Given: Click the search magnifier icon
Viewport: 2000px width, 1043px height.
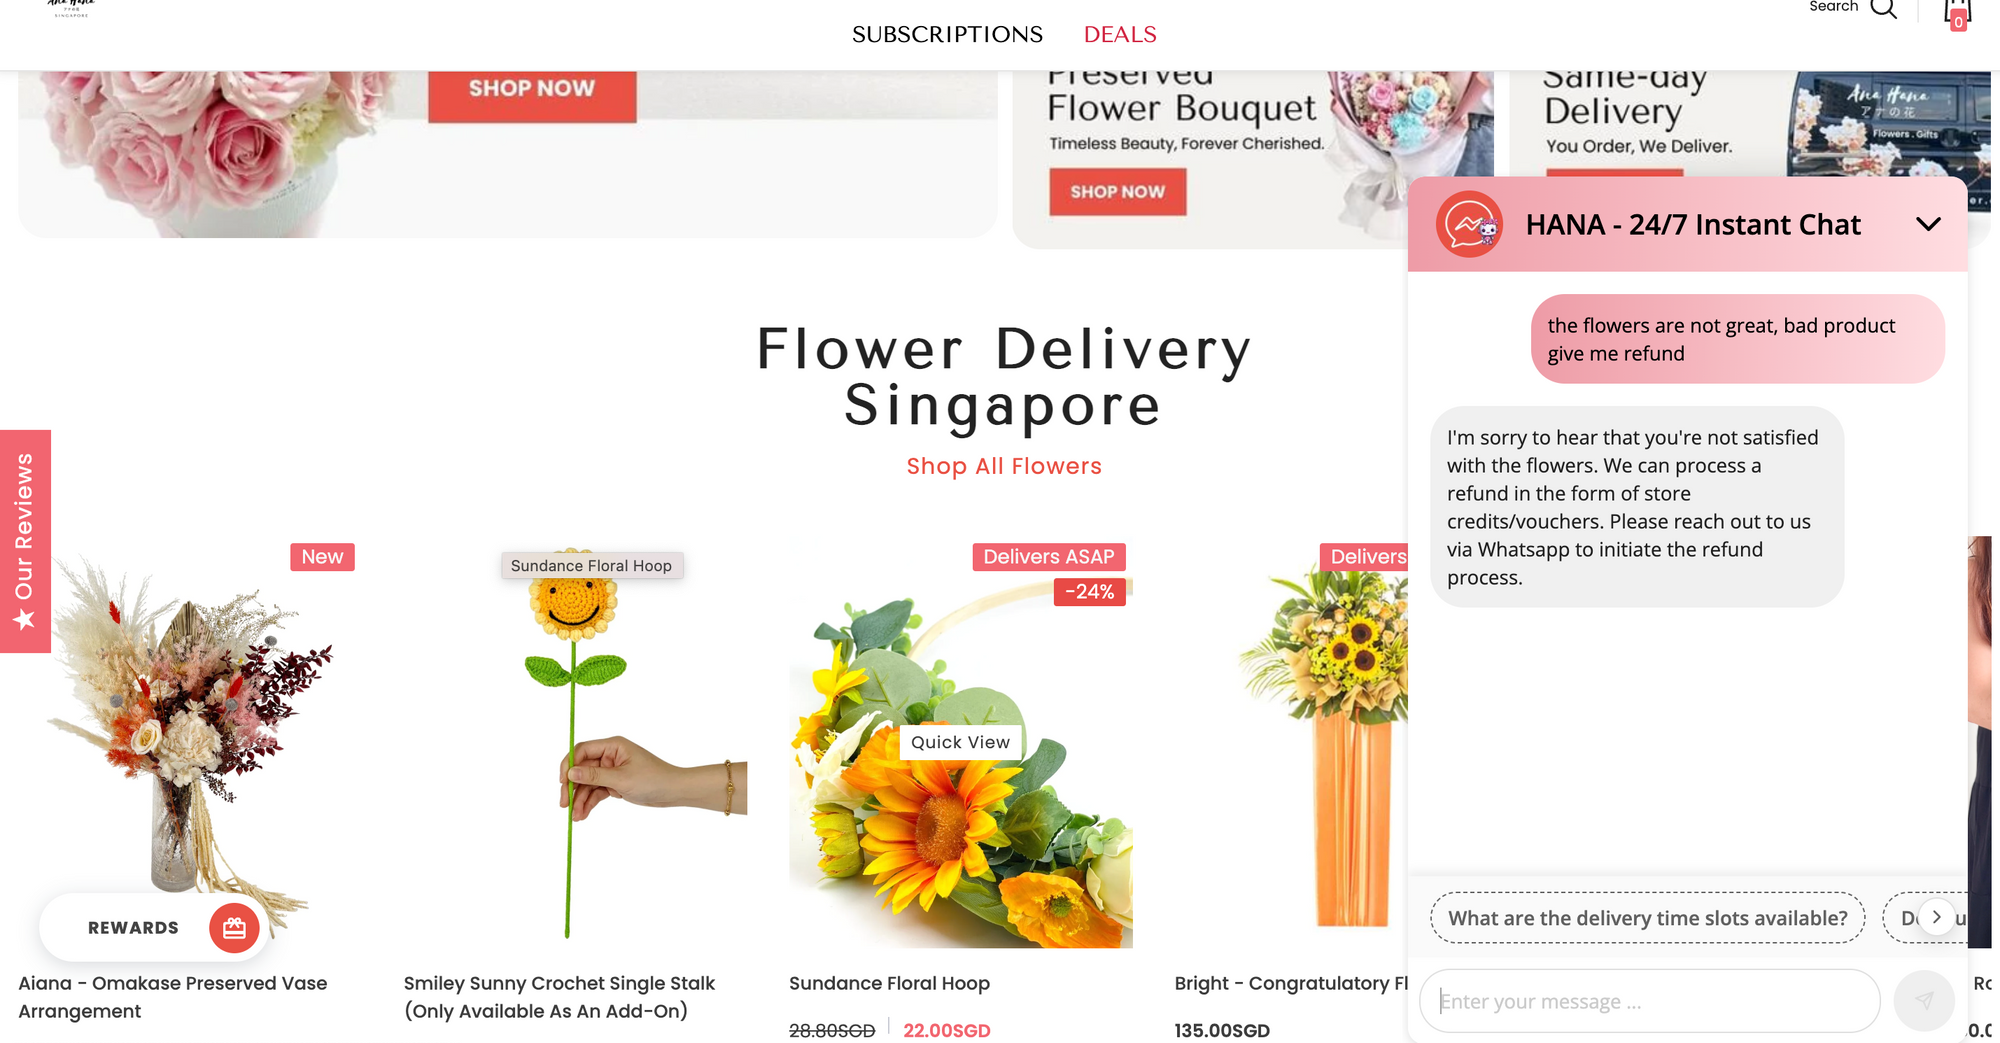Looking at the screenshot, I should 1883,9.
